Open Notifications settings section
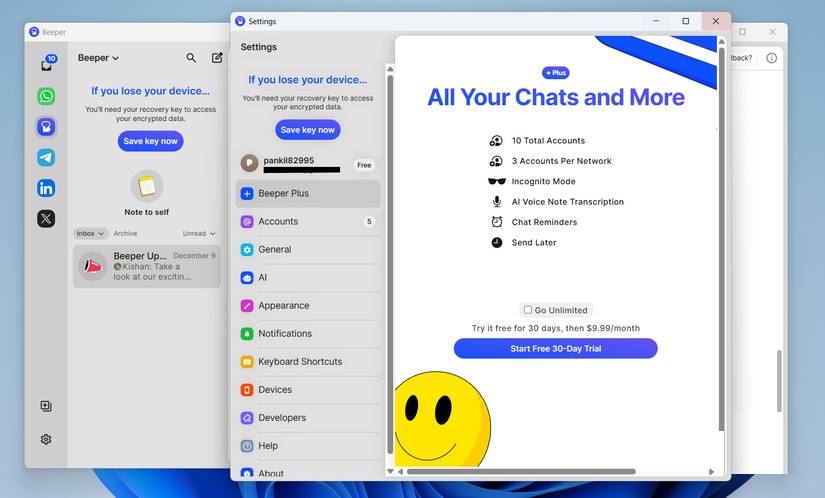825x498 pixels. click(x=308, y=333)
